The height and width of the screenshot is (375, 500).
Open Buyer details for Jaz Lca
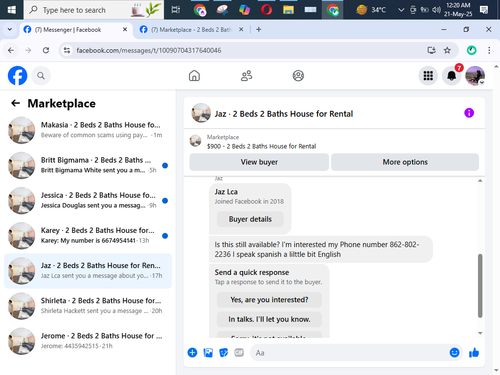click(250, 219)
